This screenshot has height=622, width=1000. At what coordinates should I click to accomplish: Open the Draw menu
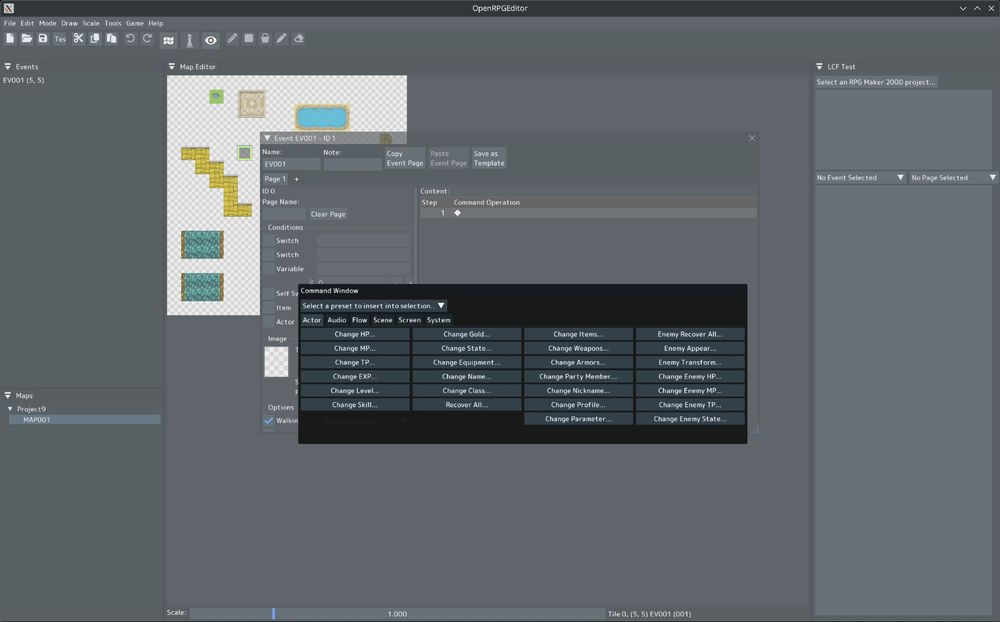(69, 23)
